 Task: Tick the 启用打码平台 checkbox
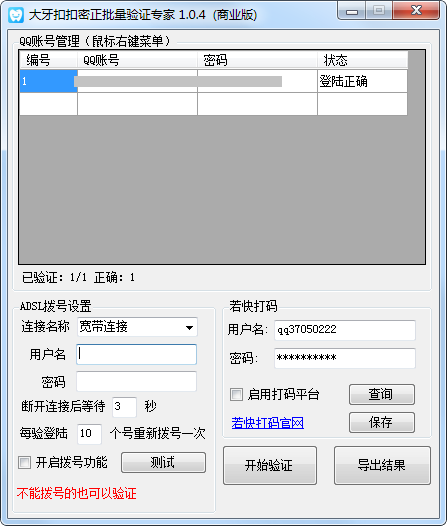[236, 394]
